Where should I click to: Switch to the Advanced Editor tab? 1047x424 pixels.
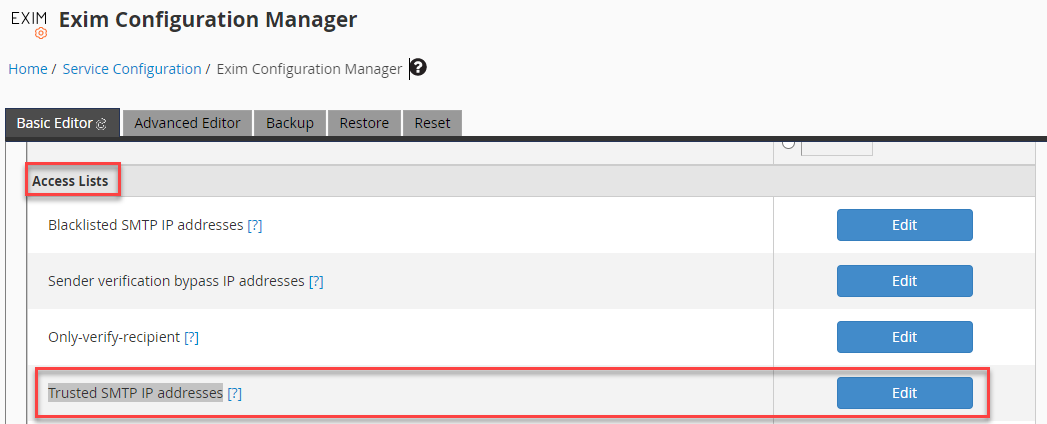[187, 123]
